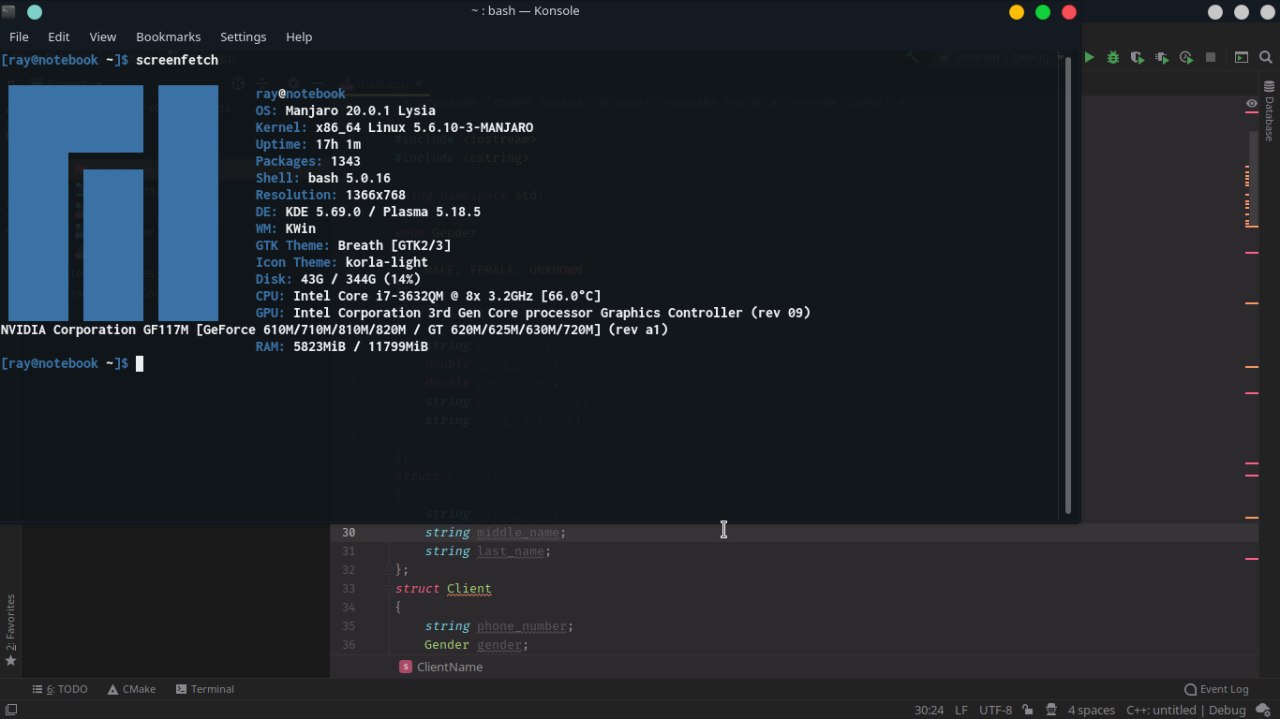Change LF line separator in status bar
This screenshot has height=719, width=1280.
pos(961,710)
